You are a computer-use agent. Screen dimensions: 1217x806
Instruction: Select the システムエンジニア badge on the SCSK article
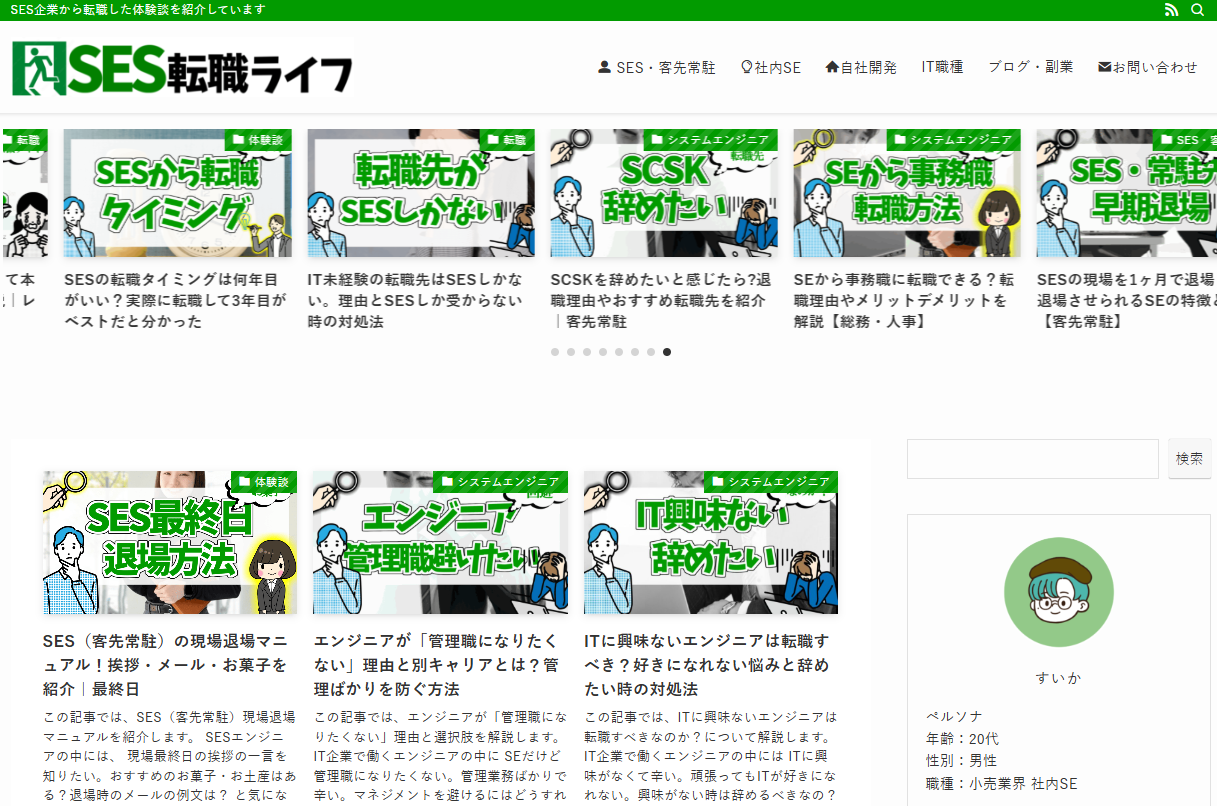point(713,140)
